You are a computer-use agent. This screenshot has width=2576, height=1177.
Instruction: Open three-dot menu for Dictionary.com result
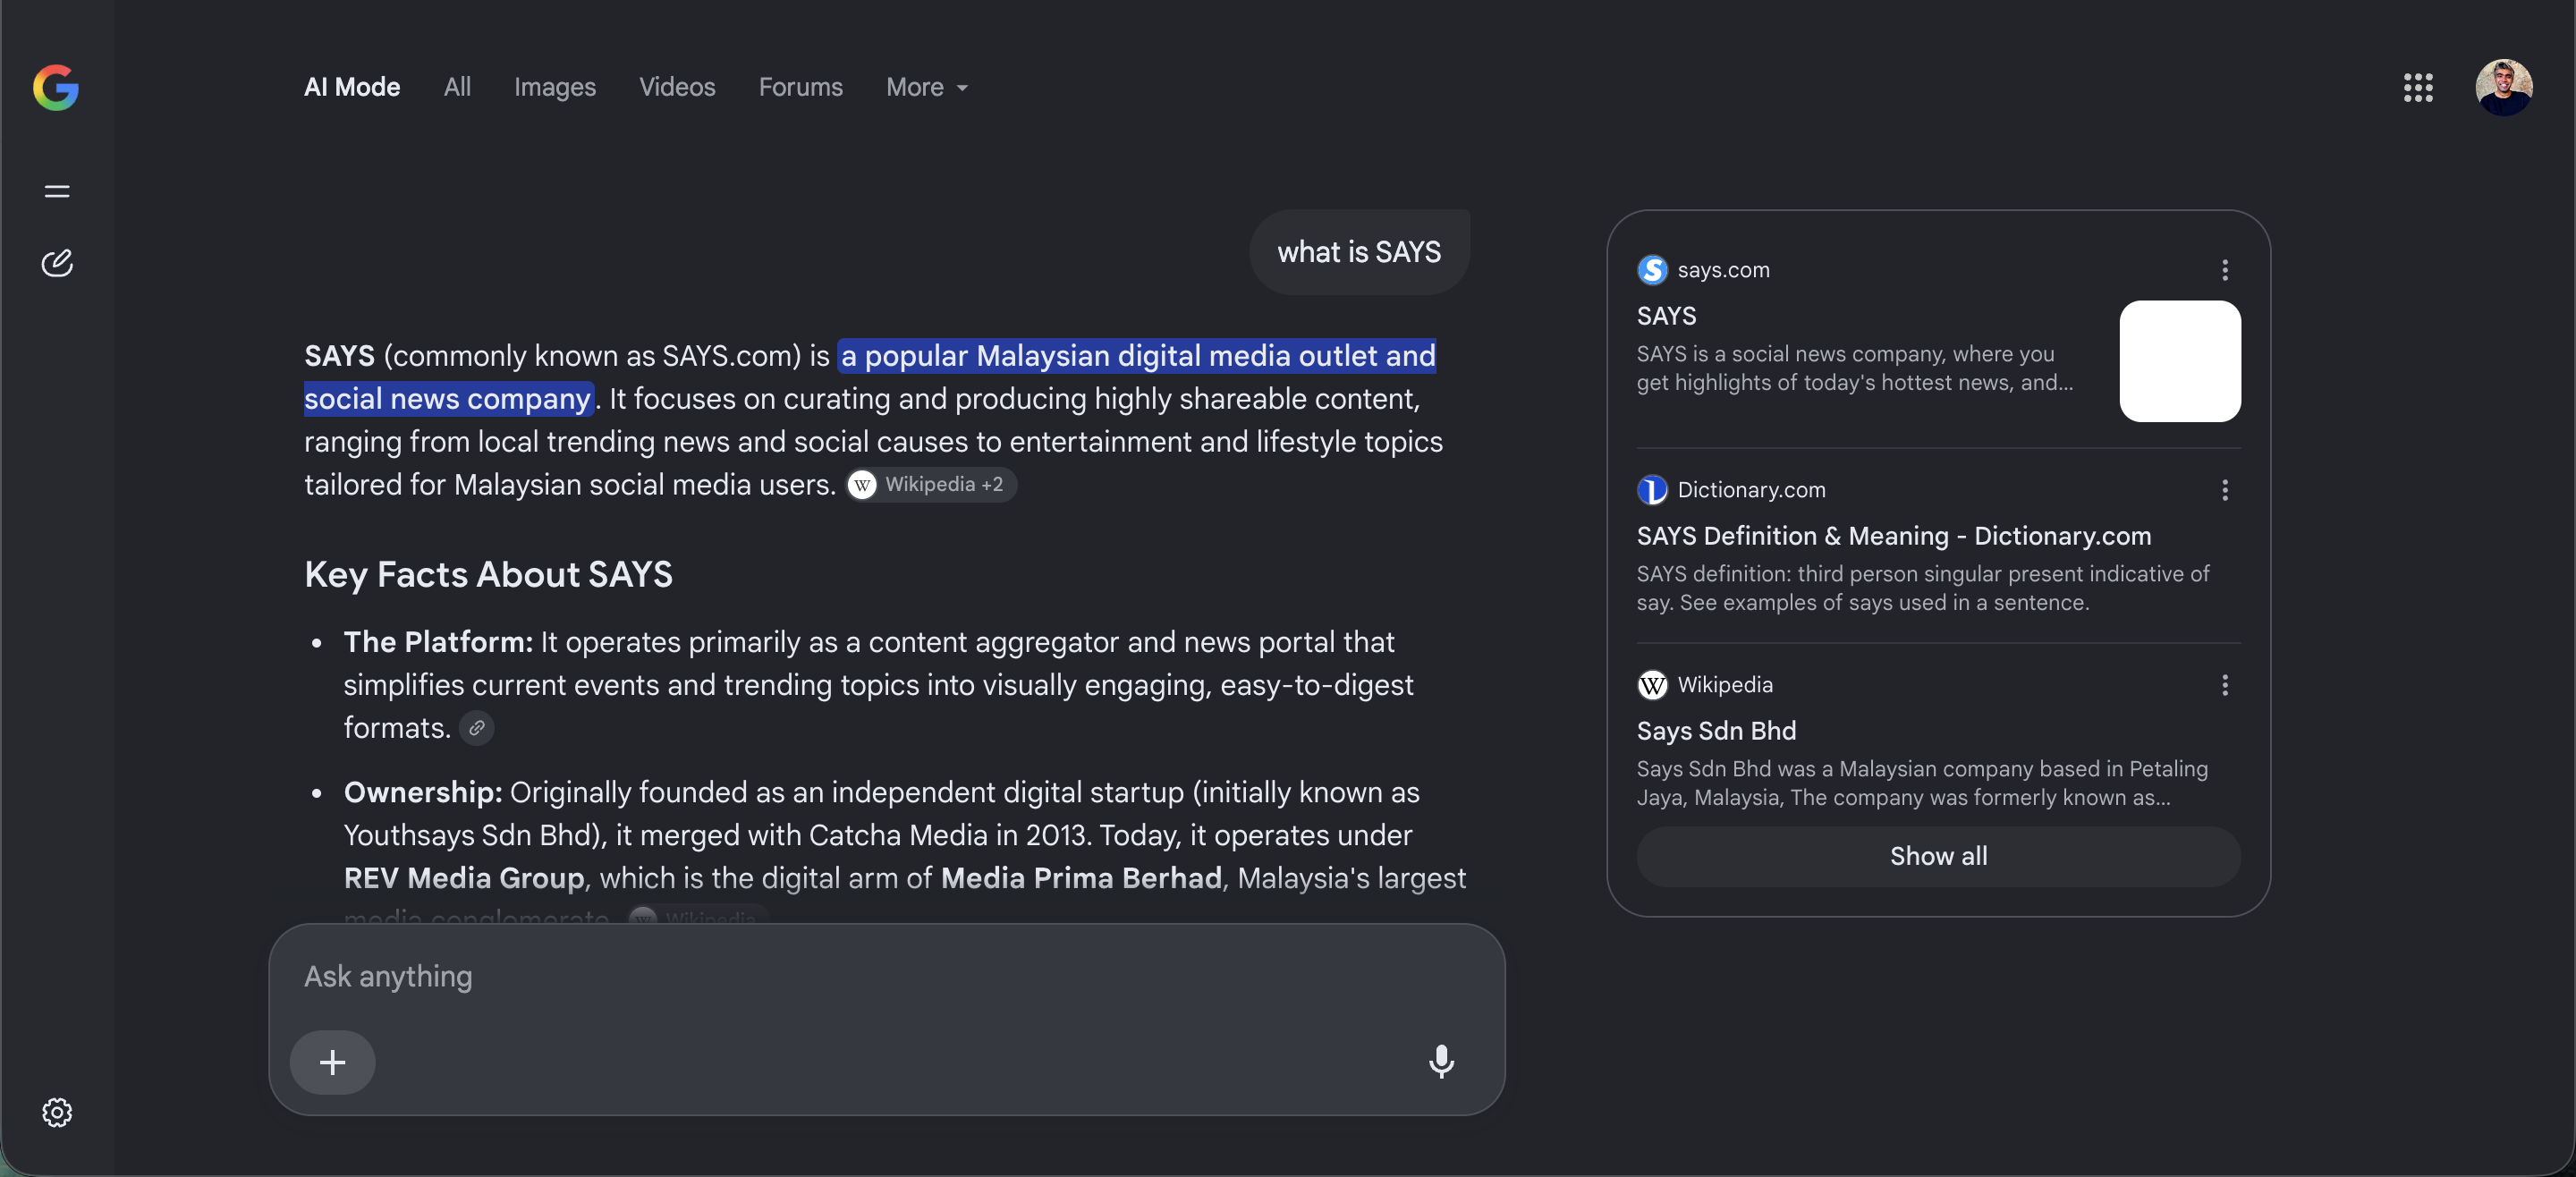click(2224, 490)
